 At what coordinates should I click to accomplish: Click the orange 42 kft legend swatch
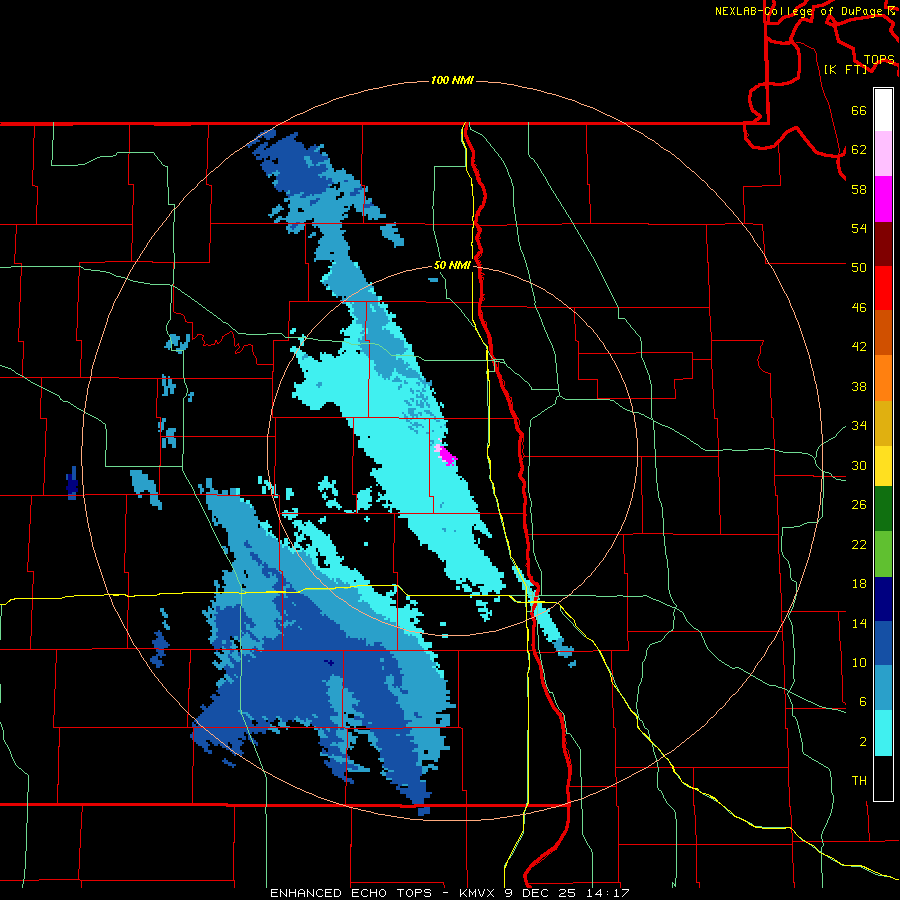(883, 378)
